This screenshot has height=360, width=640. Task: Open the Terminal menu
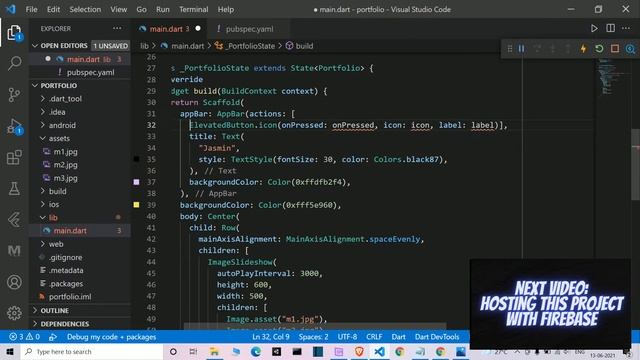point(193,9)
